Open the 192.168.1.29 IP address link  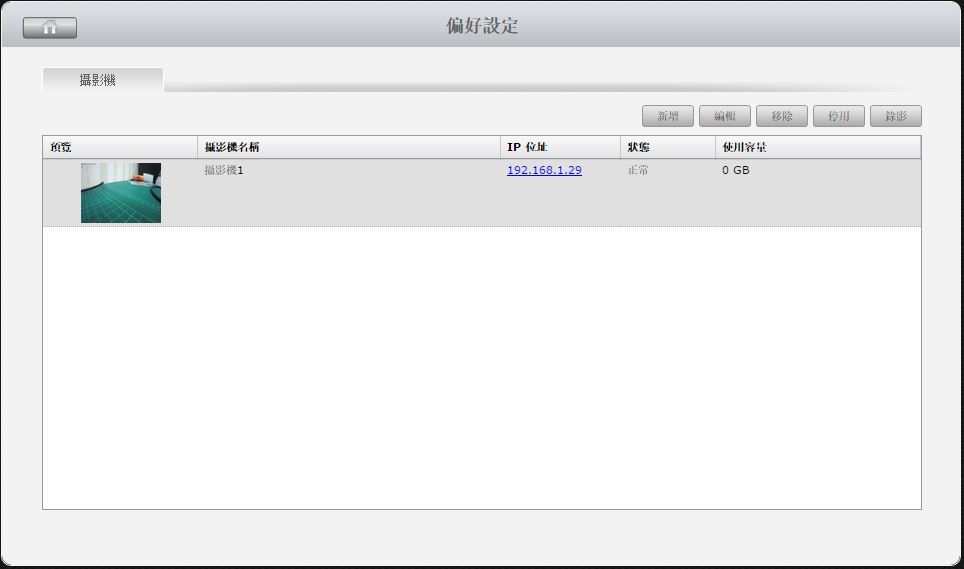tap(544, 170)
